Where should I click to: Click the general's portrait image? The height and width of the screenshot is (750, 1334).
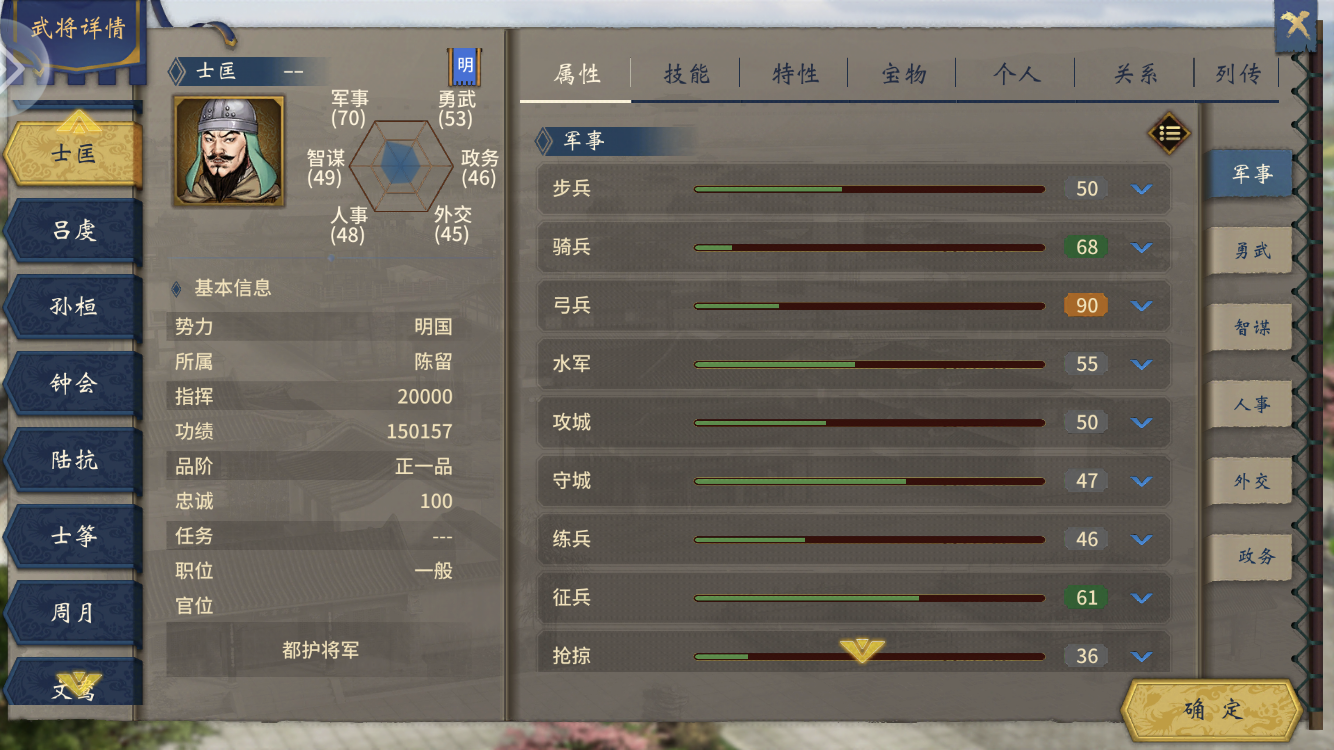tap(229, 151)
